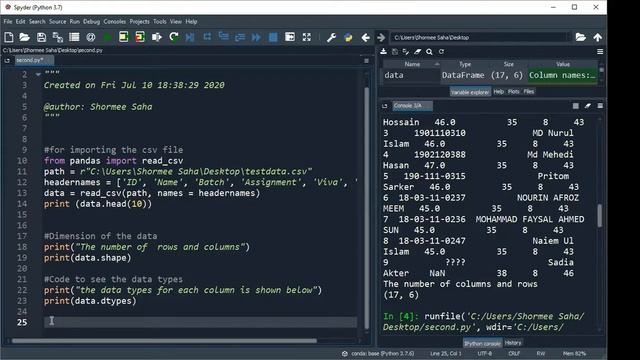Open the Consoles menu

(x=115, y=22)
